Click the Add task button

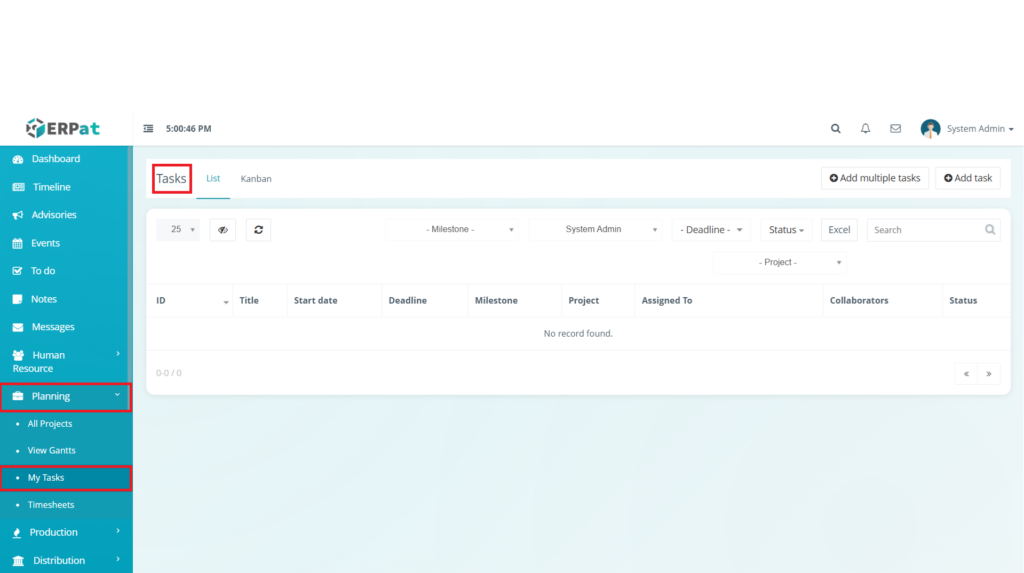[967, 178]
